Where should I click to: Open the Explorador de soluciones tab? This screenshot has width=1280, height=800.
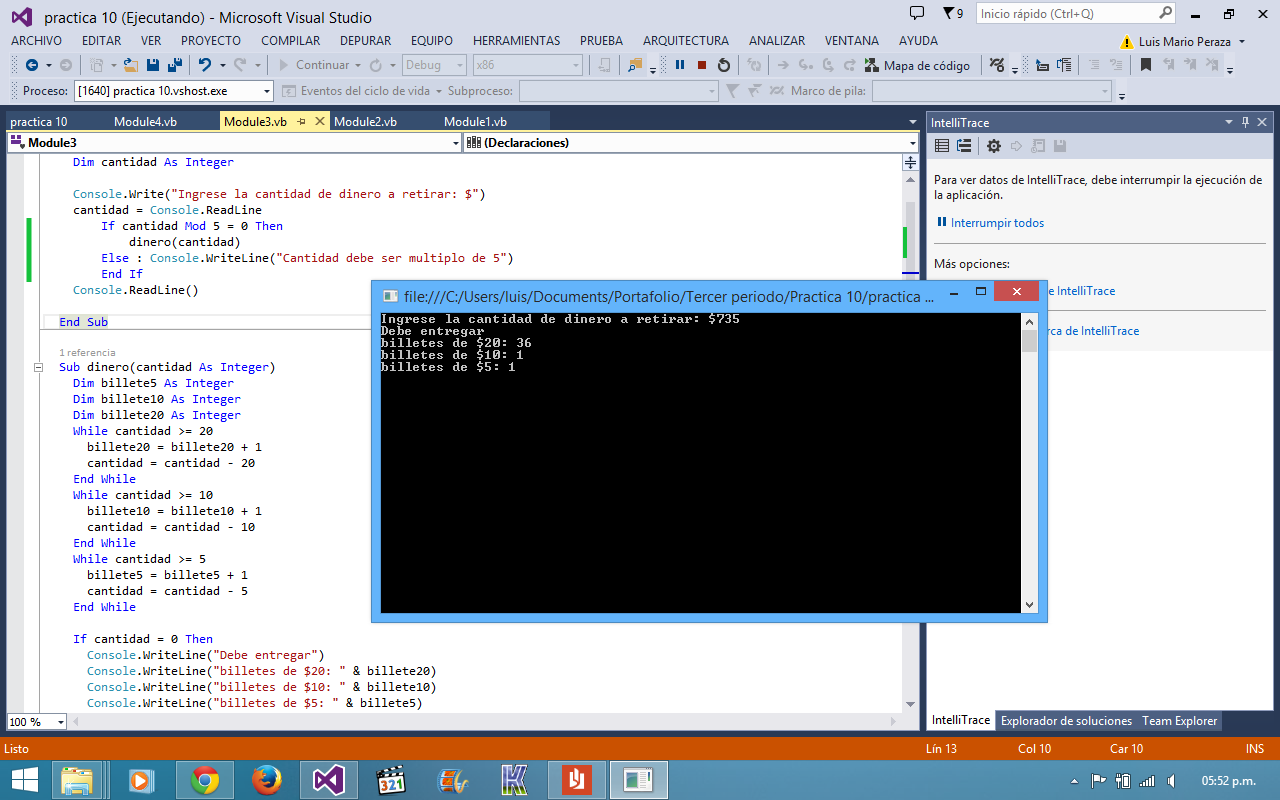click(x=1066, y=720)
